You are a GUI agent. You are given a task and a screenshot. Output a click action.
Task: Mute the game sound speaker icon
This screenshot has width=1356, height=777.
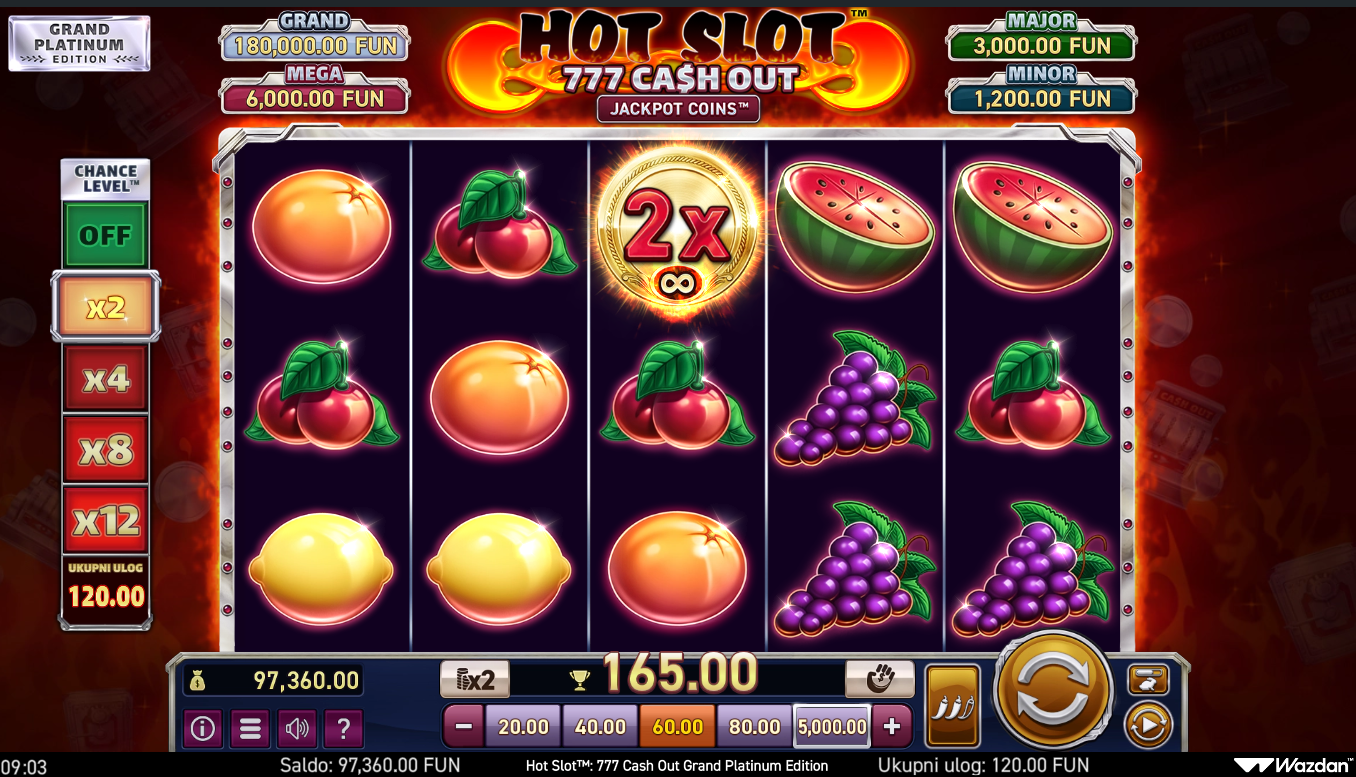click(297, 728)
